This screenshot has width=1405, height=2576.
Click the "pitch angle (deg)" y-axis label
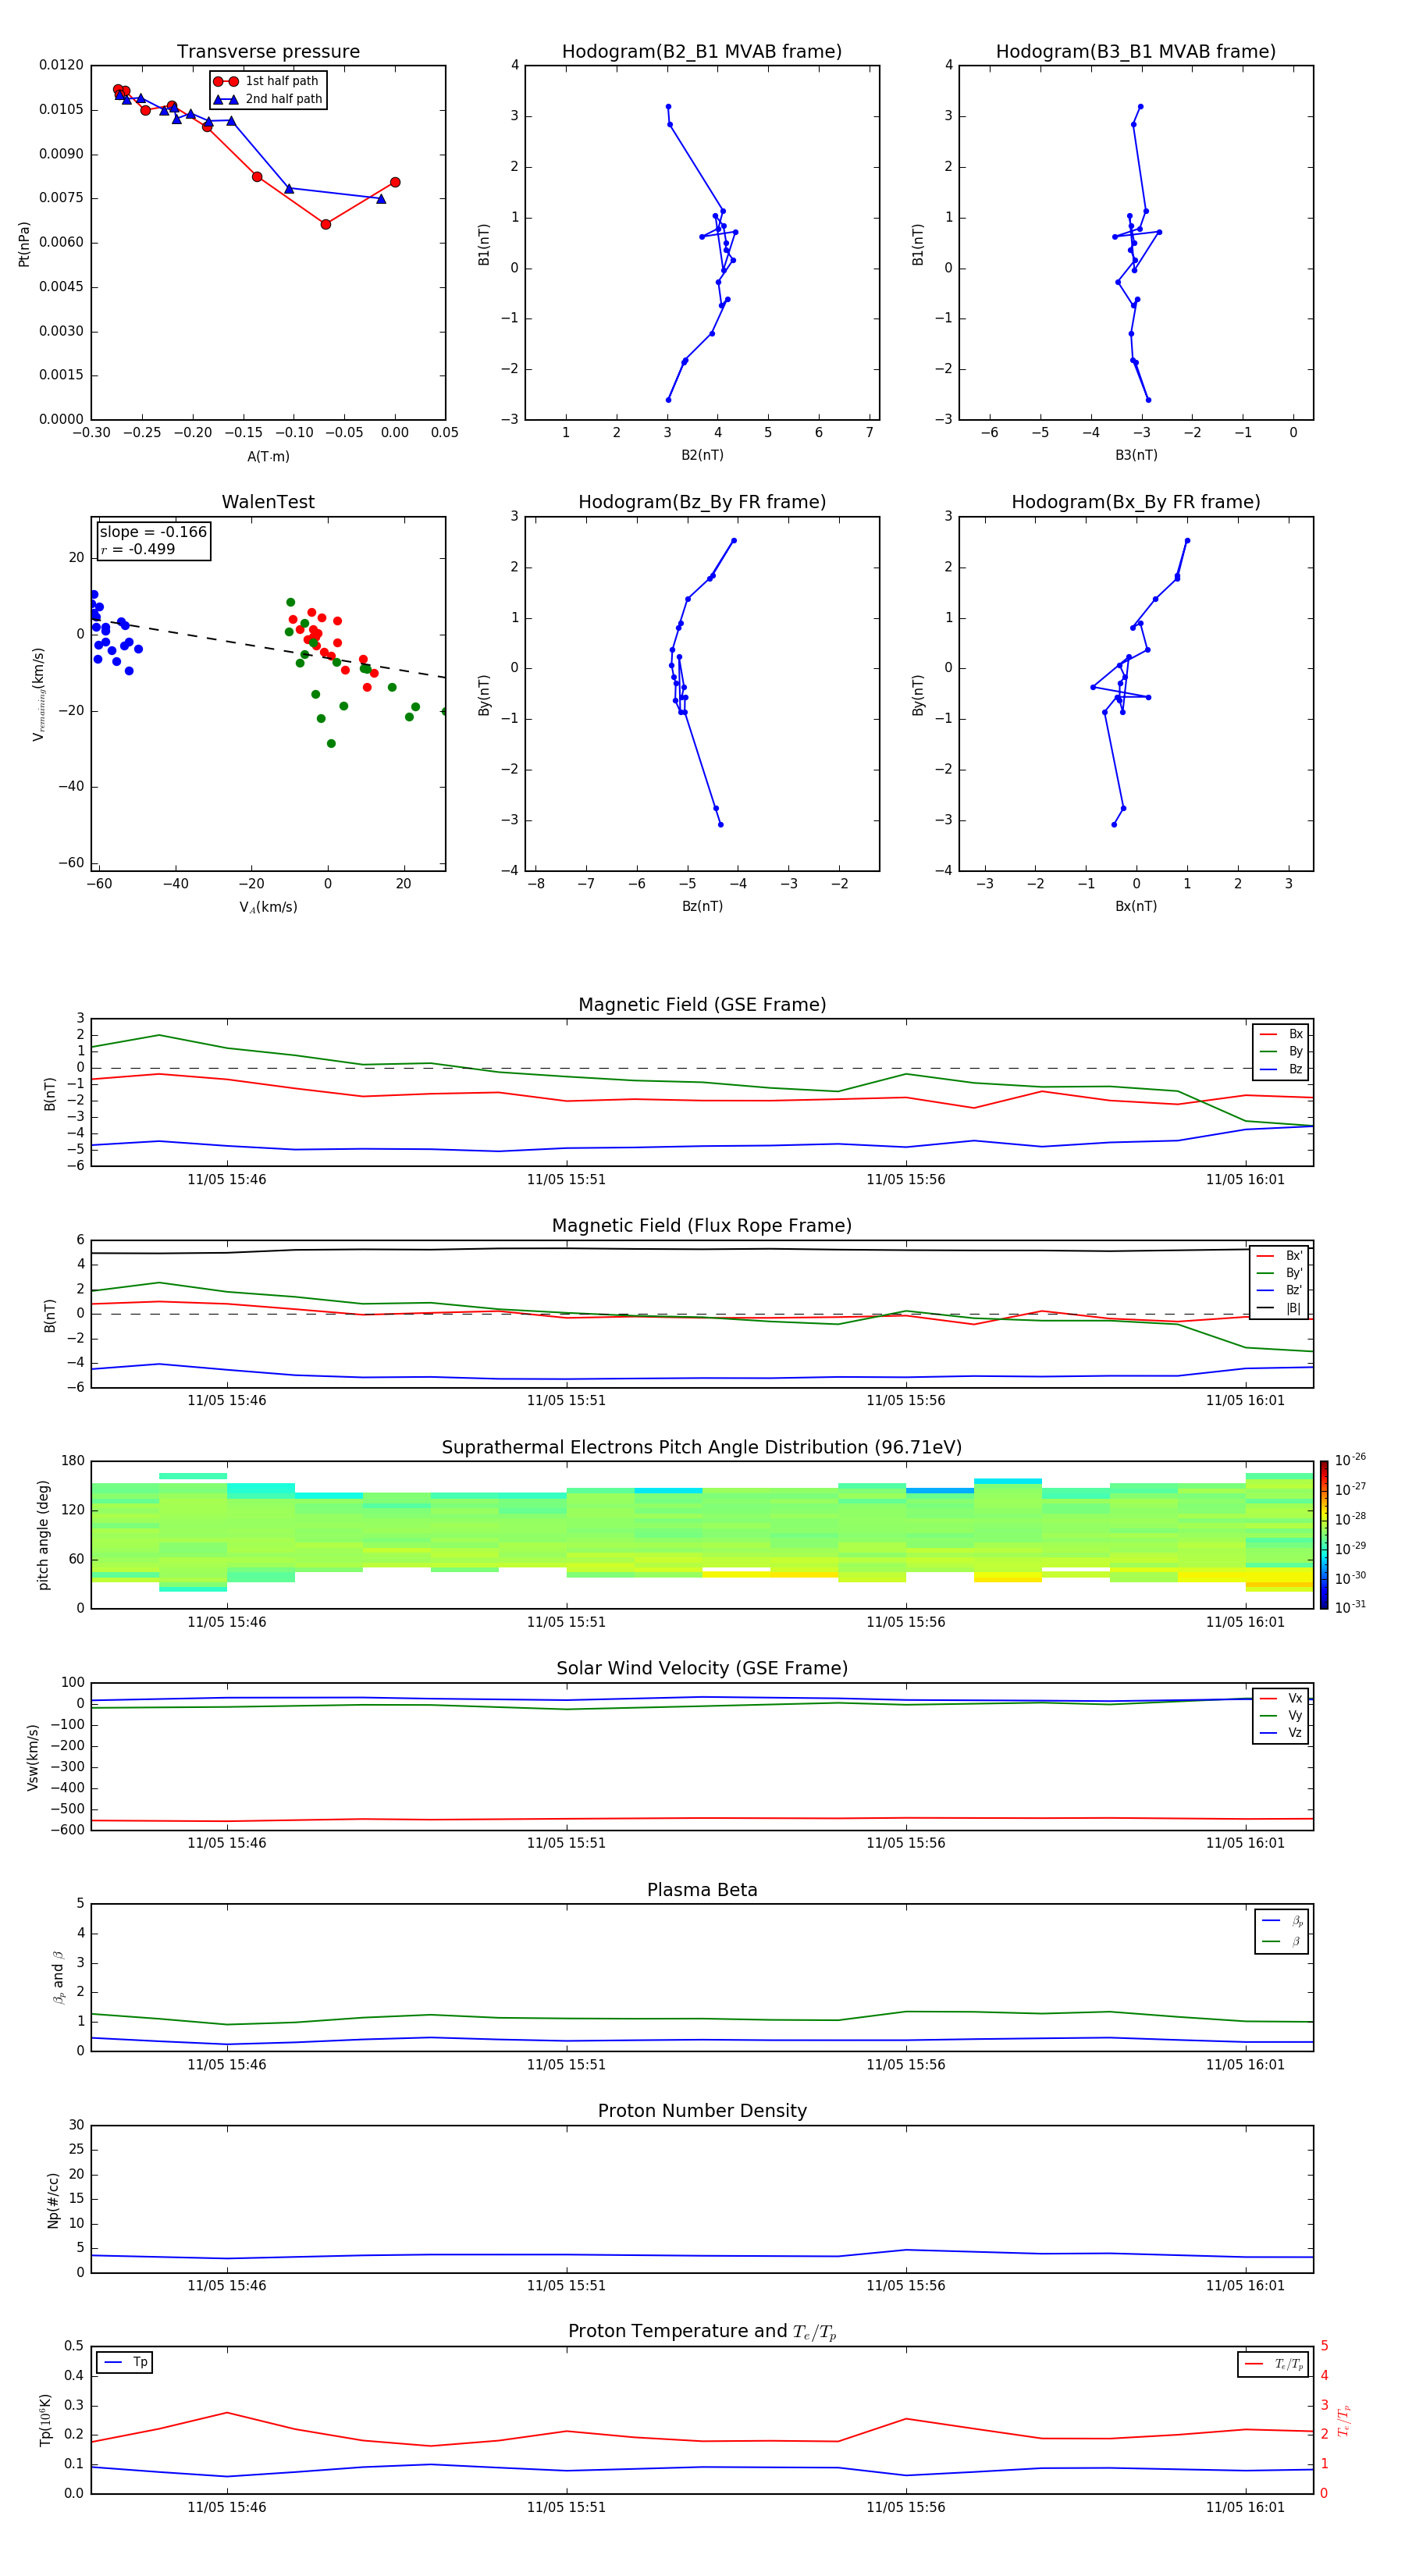pos(43,1535)
